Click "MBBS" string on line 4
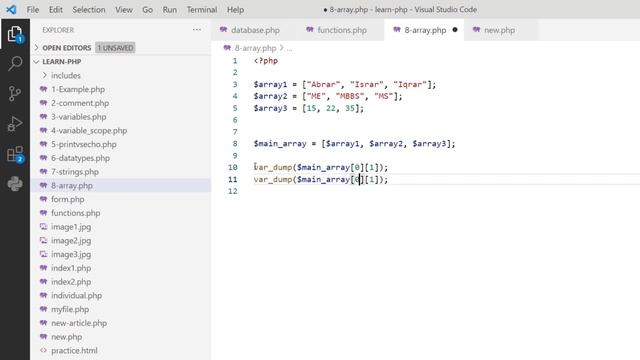 coord(350,96)
